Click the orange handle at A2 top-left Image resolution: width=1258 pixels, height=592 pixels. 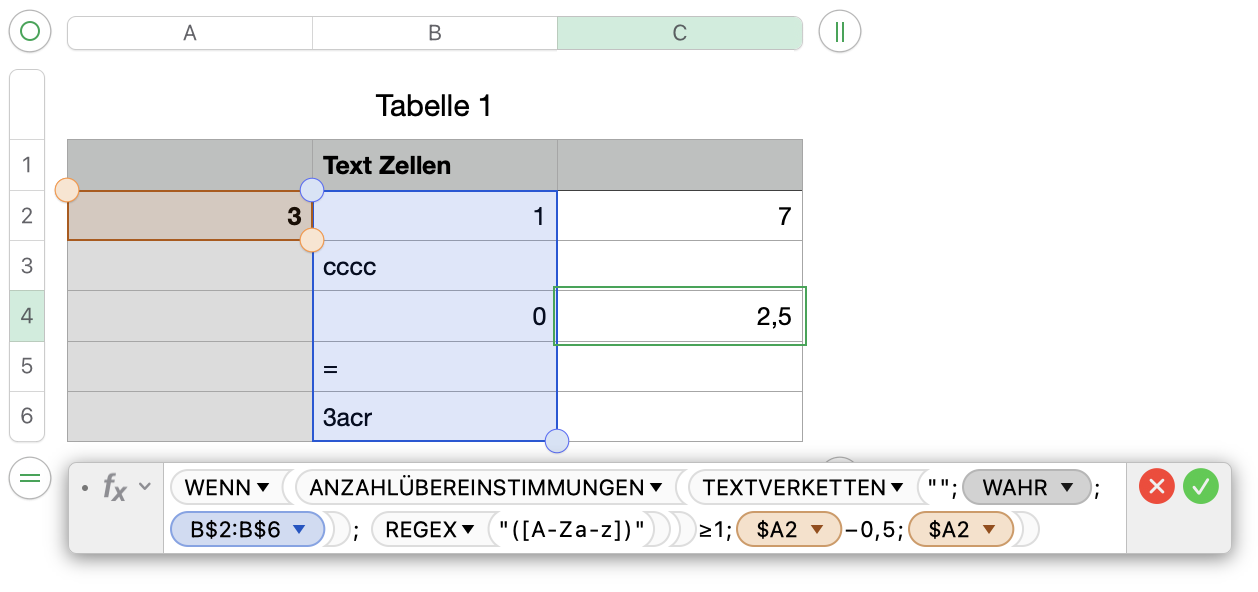coord(67,190)
